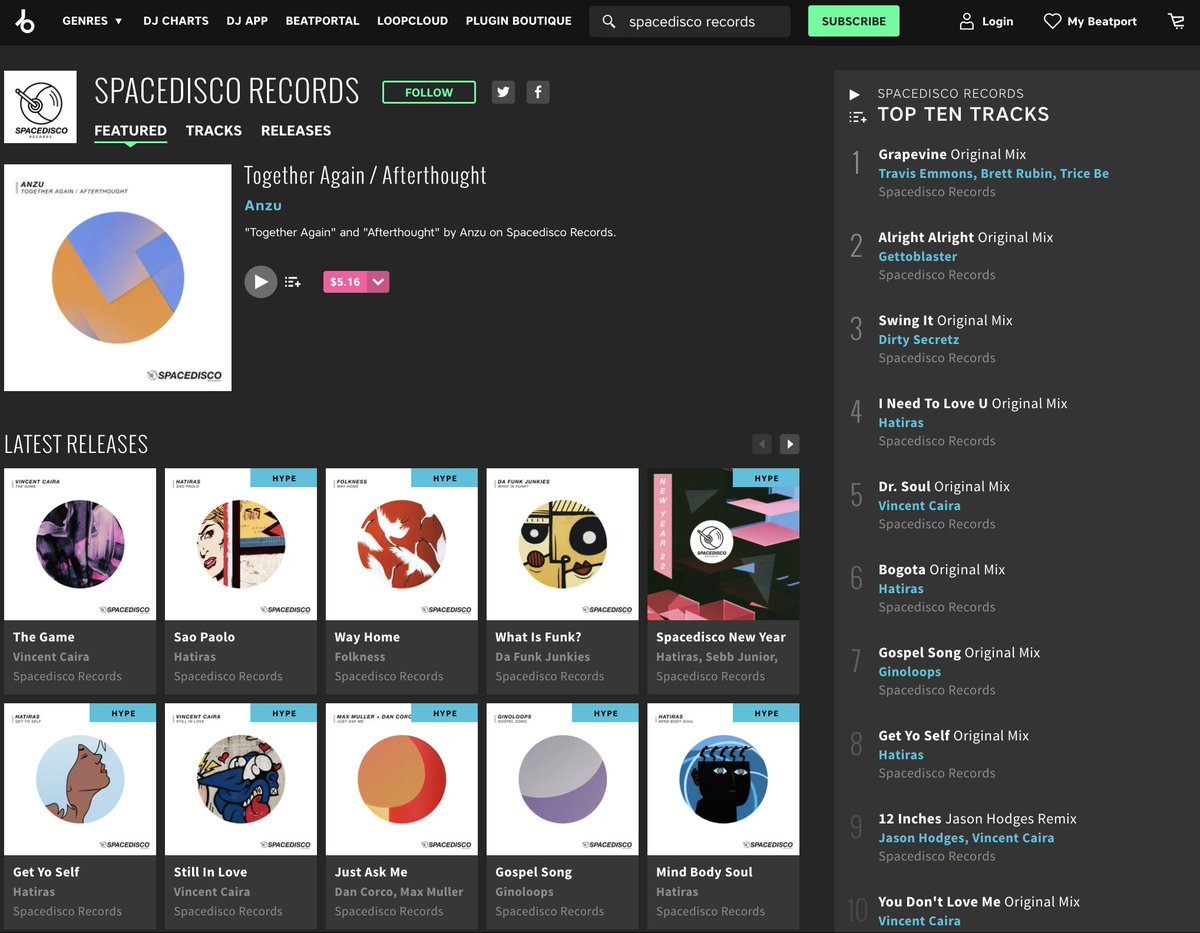This screenshot has width=1200, height=933.
Task: Play the Together Again / Afterthought release
Action: click(x=261, y=282)
